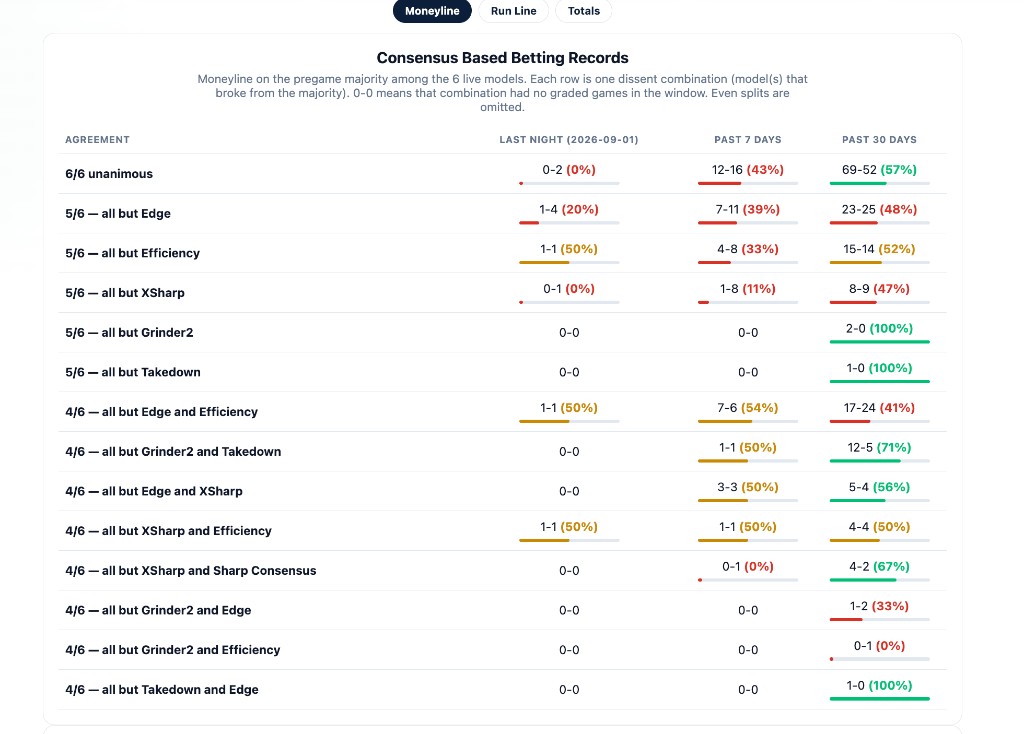Select the 5/6 — all but XSharp label
The image size is (1024, 734).
[x=125, y=293]
